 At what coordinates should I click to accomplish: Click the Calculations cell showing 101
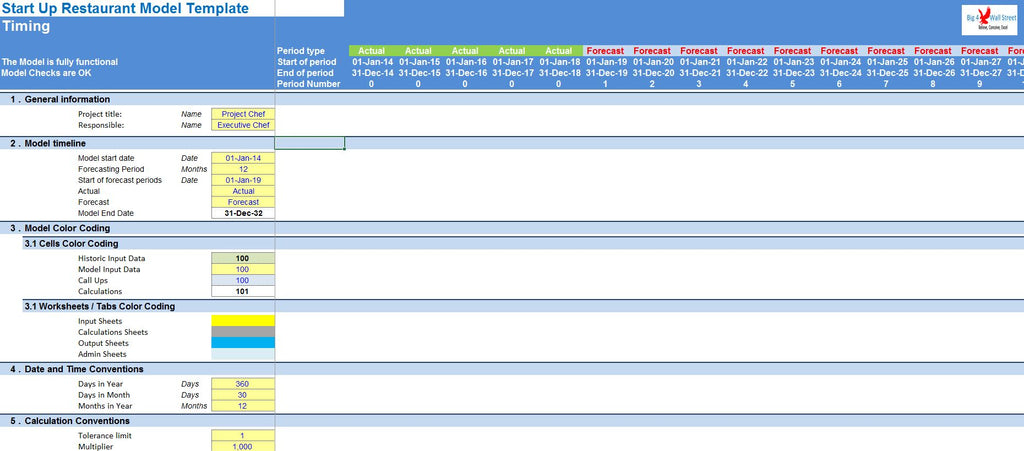[x=243, y=292]
